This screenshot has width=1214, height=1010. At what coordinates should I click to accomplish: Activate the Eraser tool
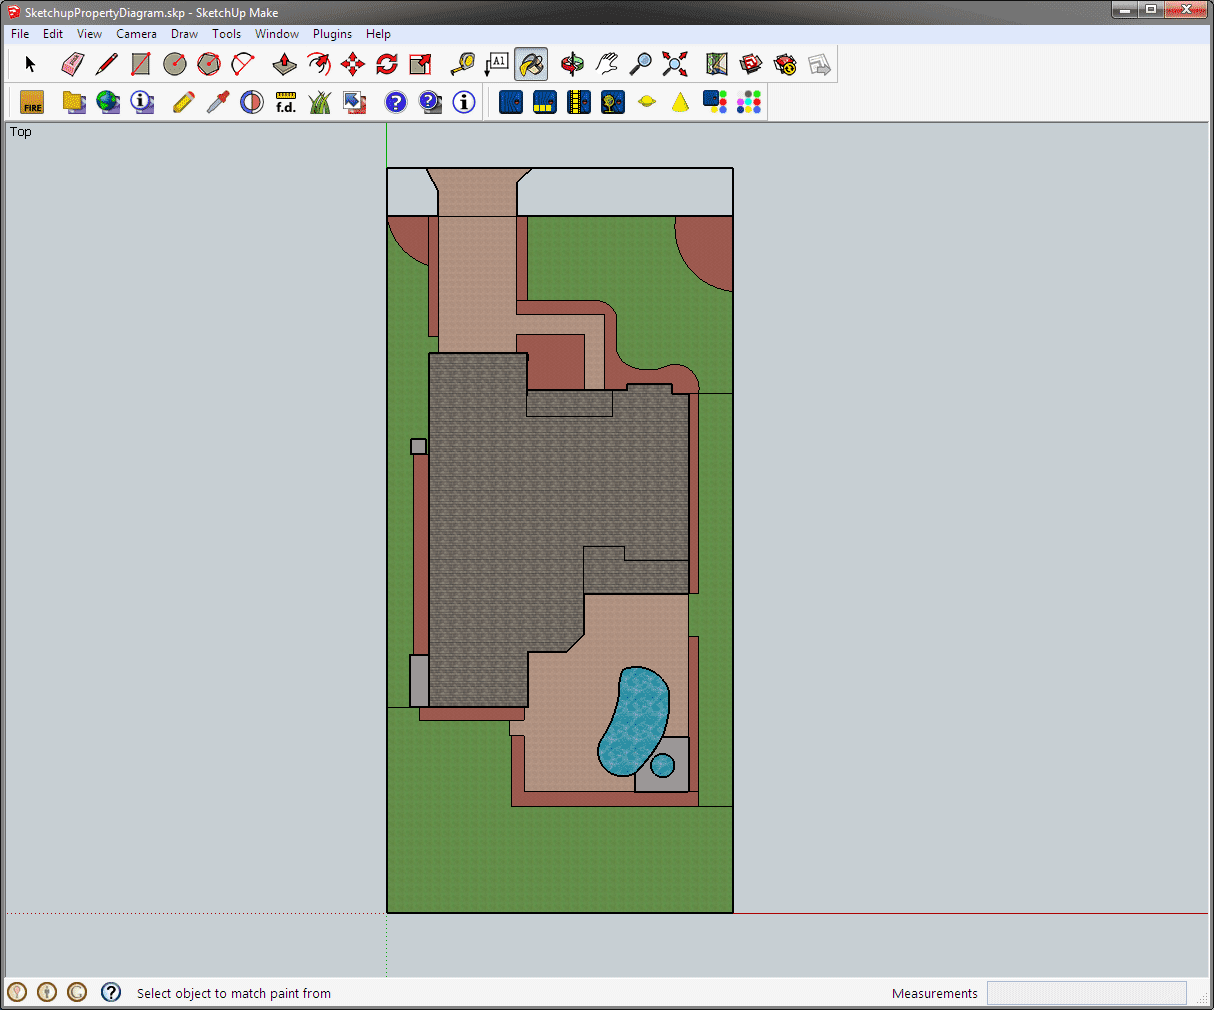tap(72, 63)
